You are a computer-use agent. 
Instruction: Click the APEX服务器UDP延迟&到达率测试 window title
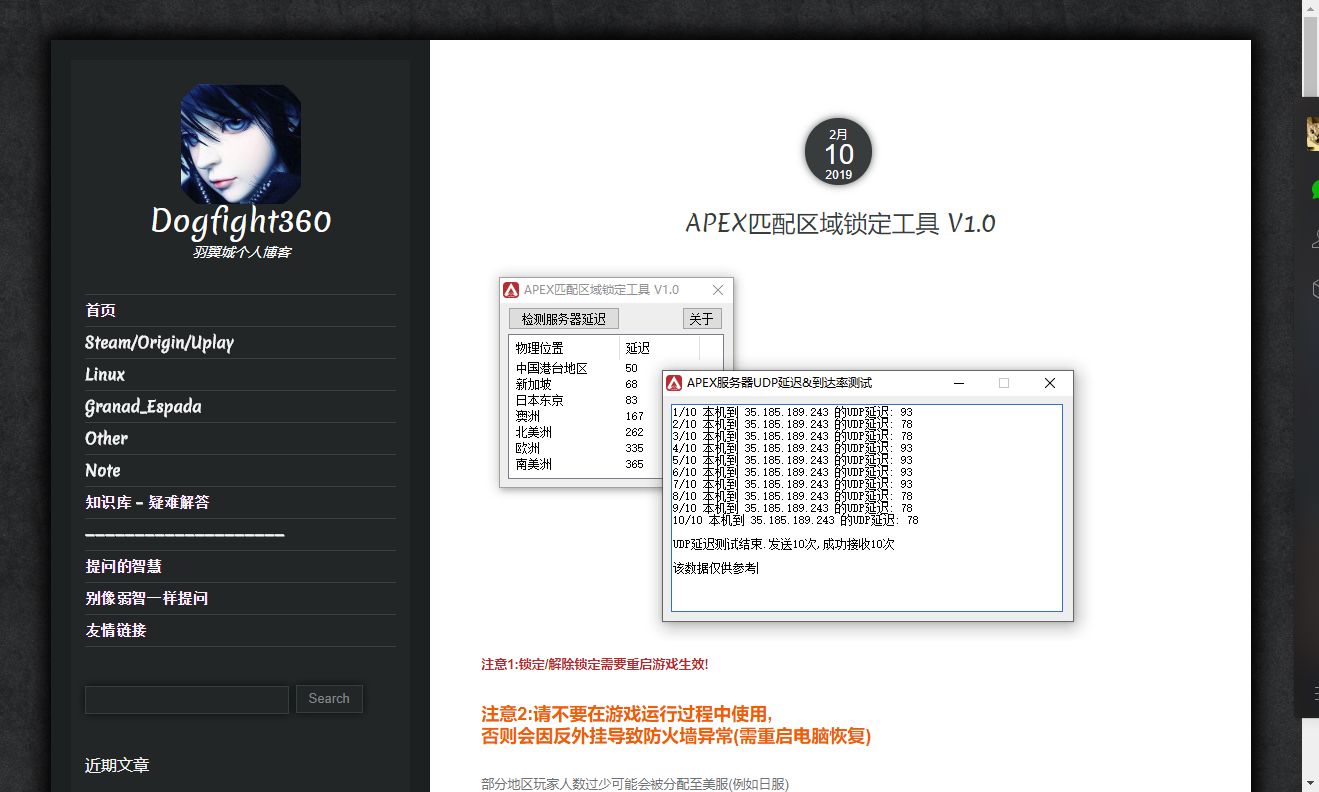pyautogui.click(x=779, y=383)
